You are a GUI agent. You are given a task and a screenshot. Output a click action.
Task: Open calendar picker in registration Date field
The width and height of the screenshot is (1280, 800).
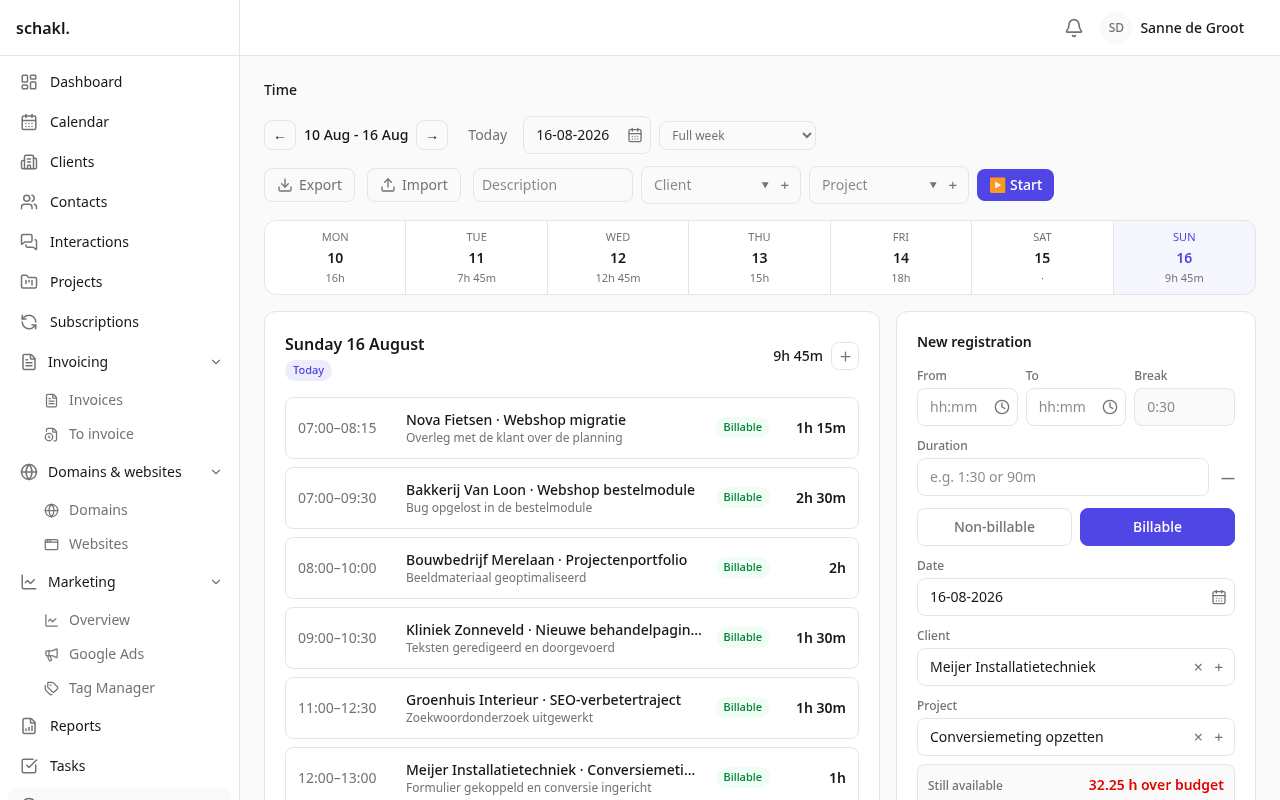[x=1219, y=597]
